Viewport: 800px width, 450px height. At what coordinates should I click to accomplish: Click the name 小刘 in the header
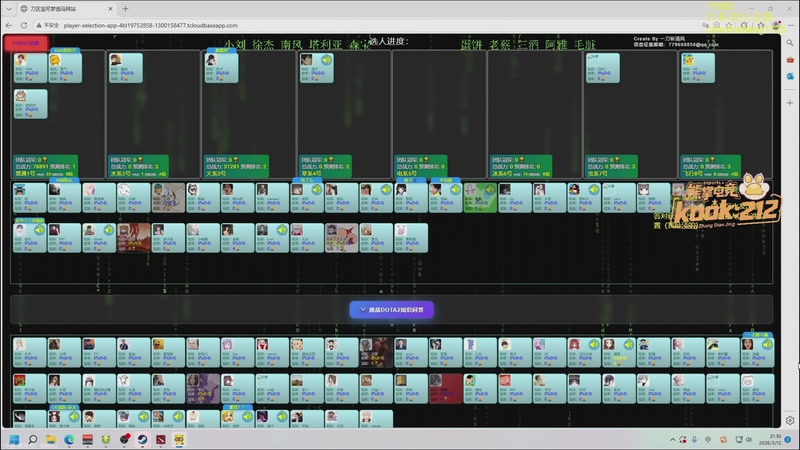point(236,45)
